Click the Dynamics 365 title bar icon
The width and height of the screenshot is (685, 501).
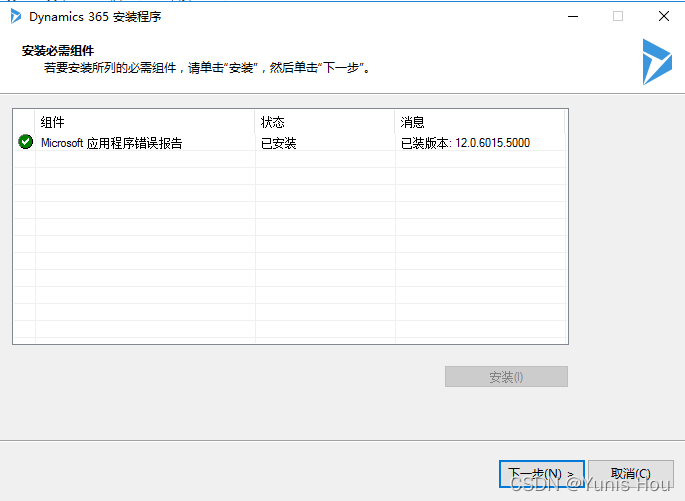point(16,17)
